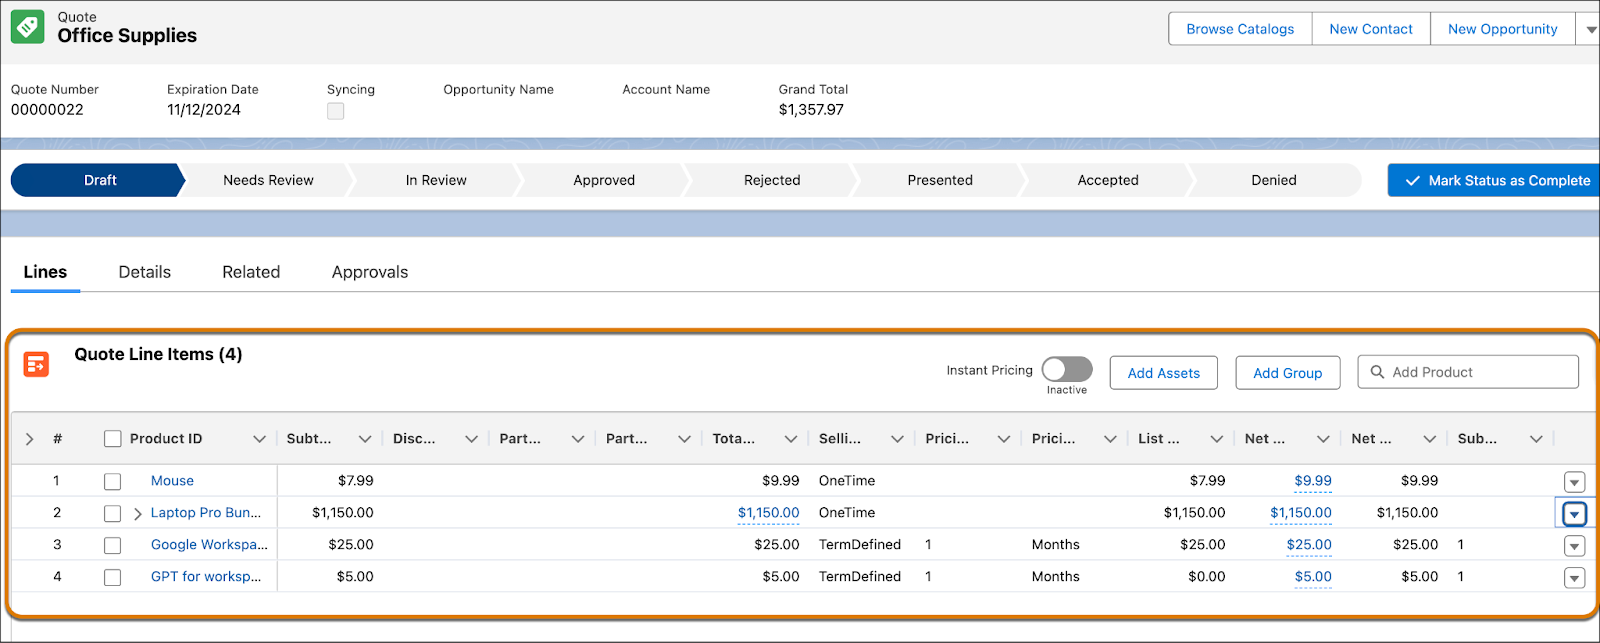Open the Google Workspa... product link
The width and height of the screenshot is (1600, 643).
209,545
